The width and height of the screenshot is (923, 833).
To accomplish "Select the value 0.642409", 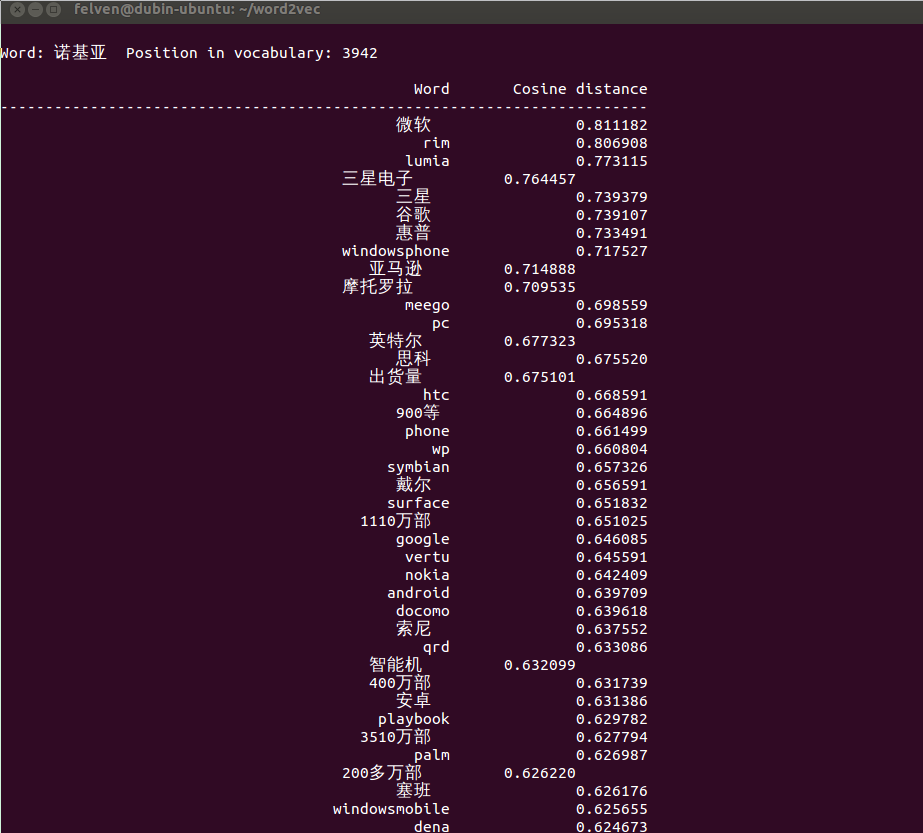I will click(612, 575).
